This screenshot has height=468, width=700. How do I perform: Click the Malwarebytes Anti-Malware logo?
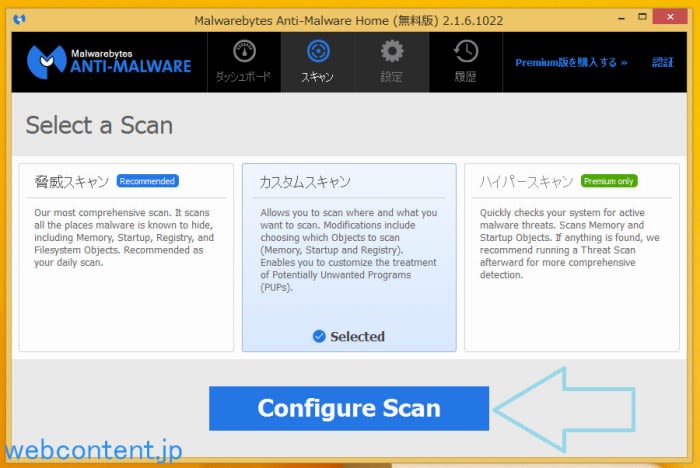click(109, 61)
